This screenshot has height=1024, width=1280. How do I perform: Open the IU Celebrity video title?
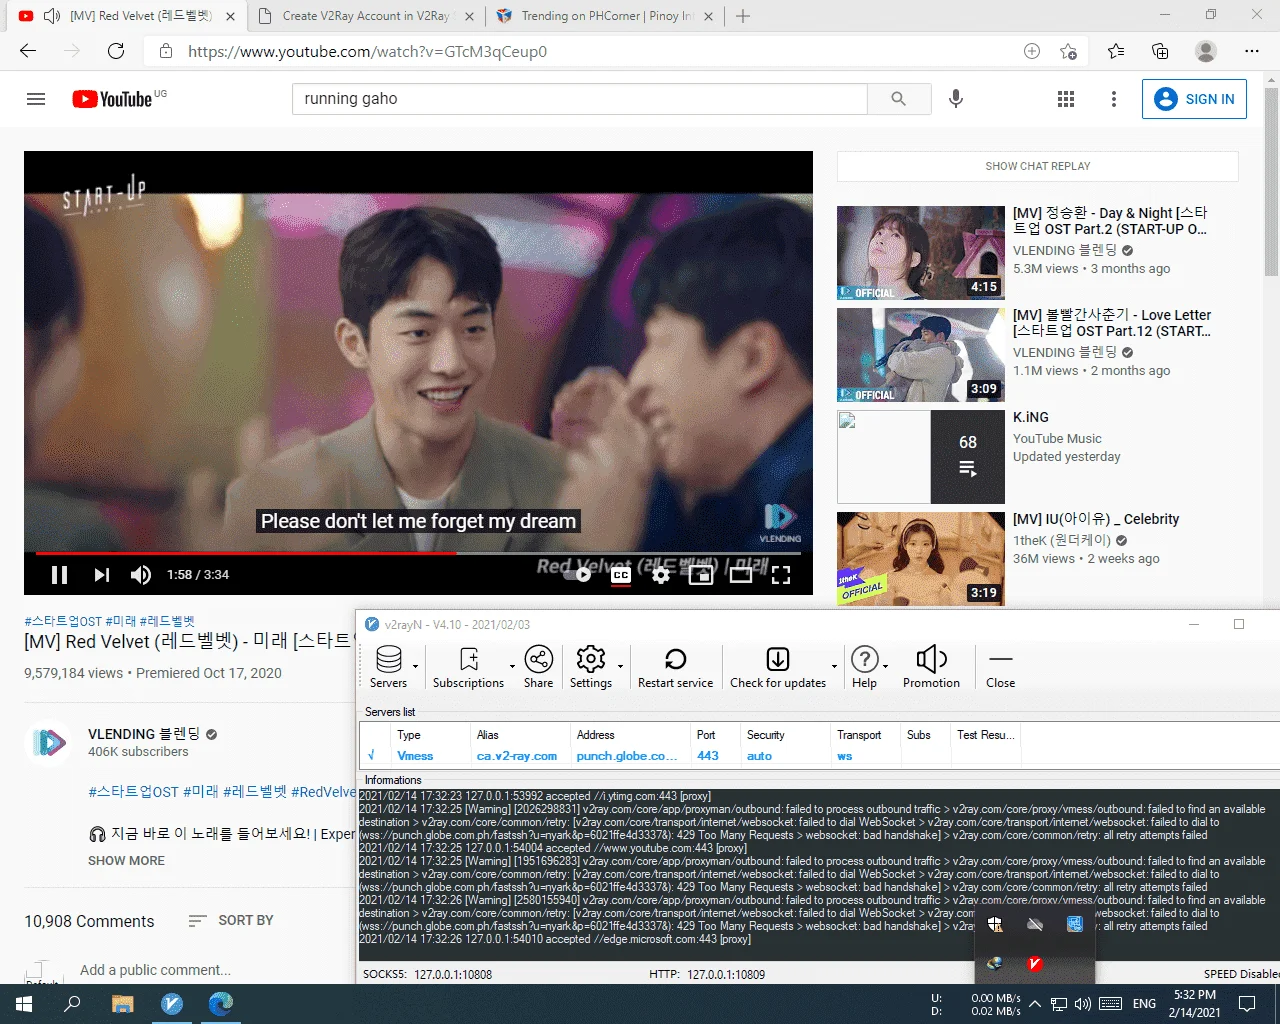click(x=1096, y=519)
